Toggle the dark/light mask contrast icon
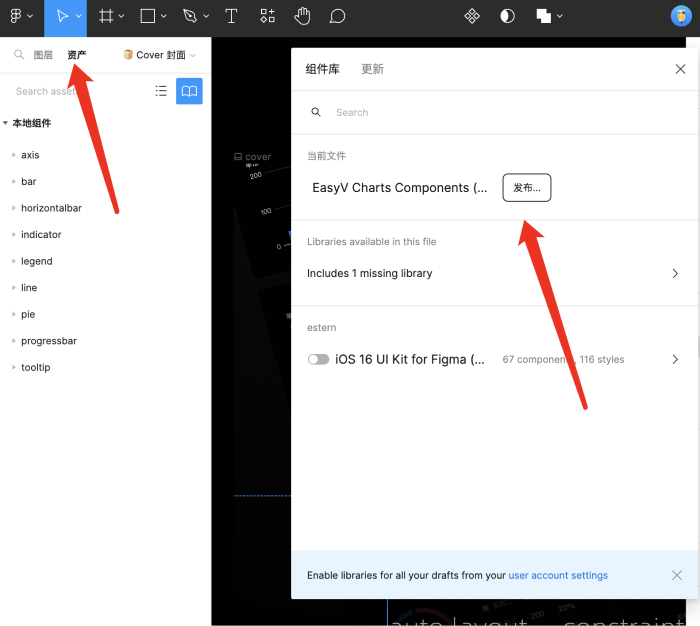 [508, 16]
